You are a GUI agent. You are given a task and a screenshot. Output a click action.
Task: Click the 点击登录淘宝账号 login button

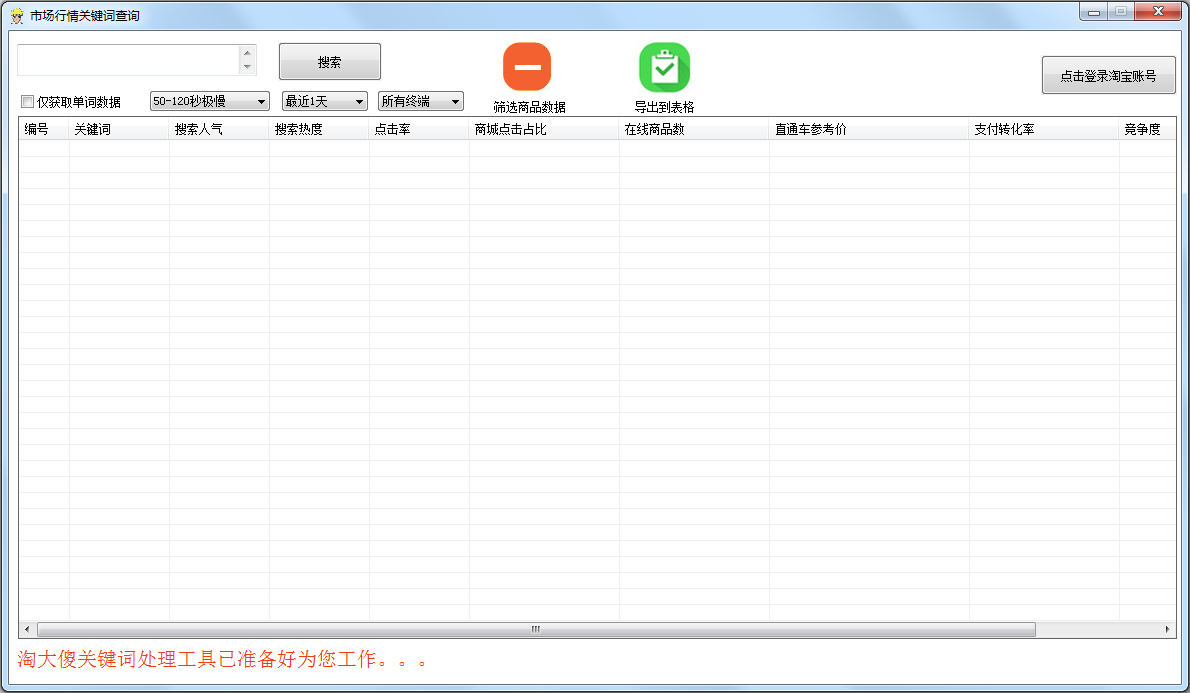click(1108, 76)
